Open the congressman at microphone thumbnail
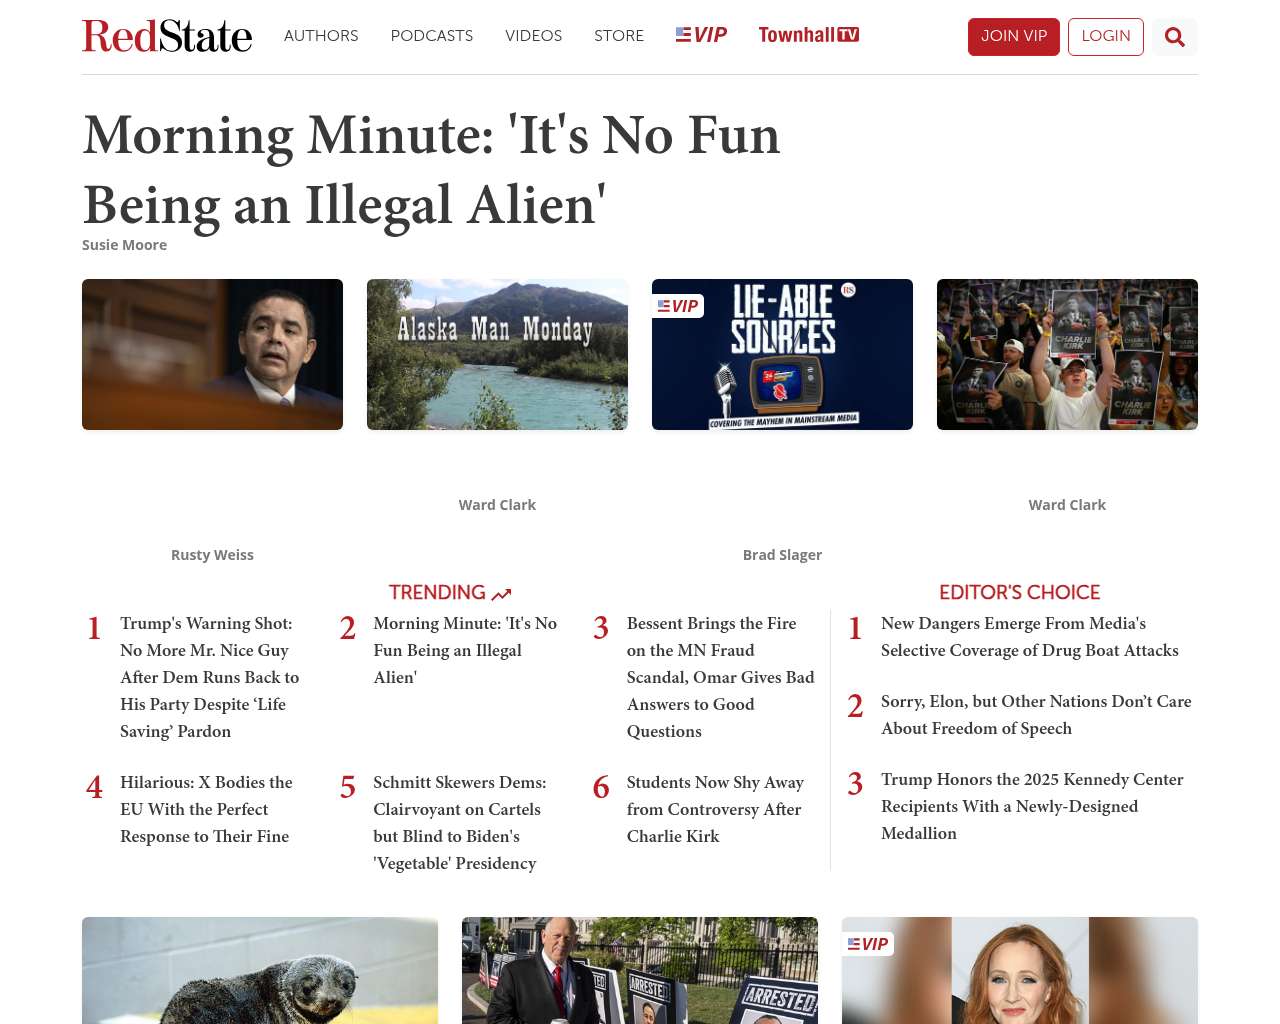The width and height of the screenshot is (1280, 1024). (212, 354)
